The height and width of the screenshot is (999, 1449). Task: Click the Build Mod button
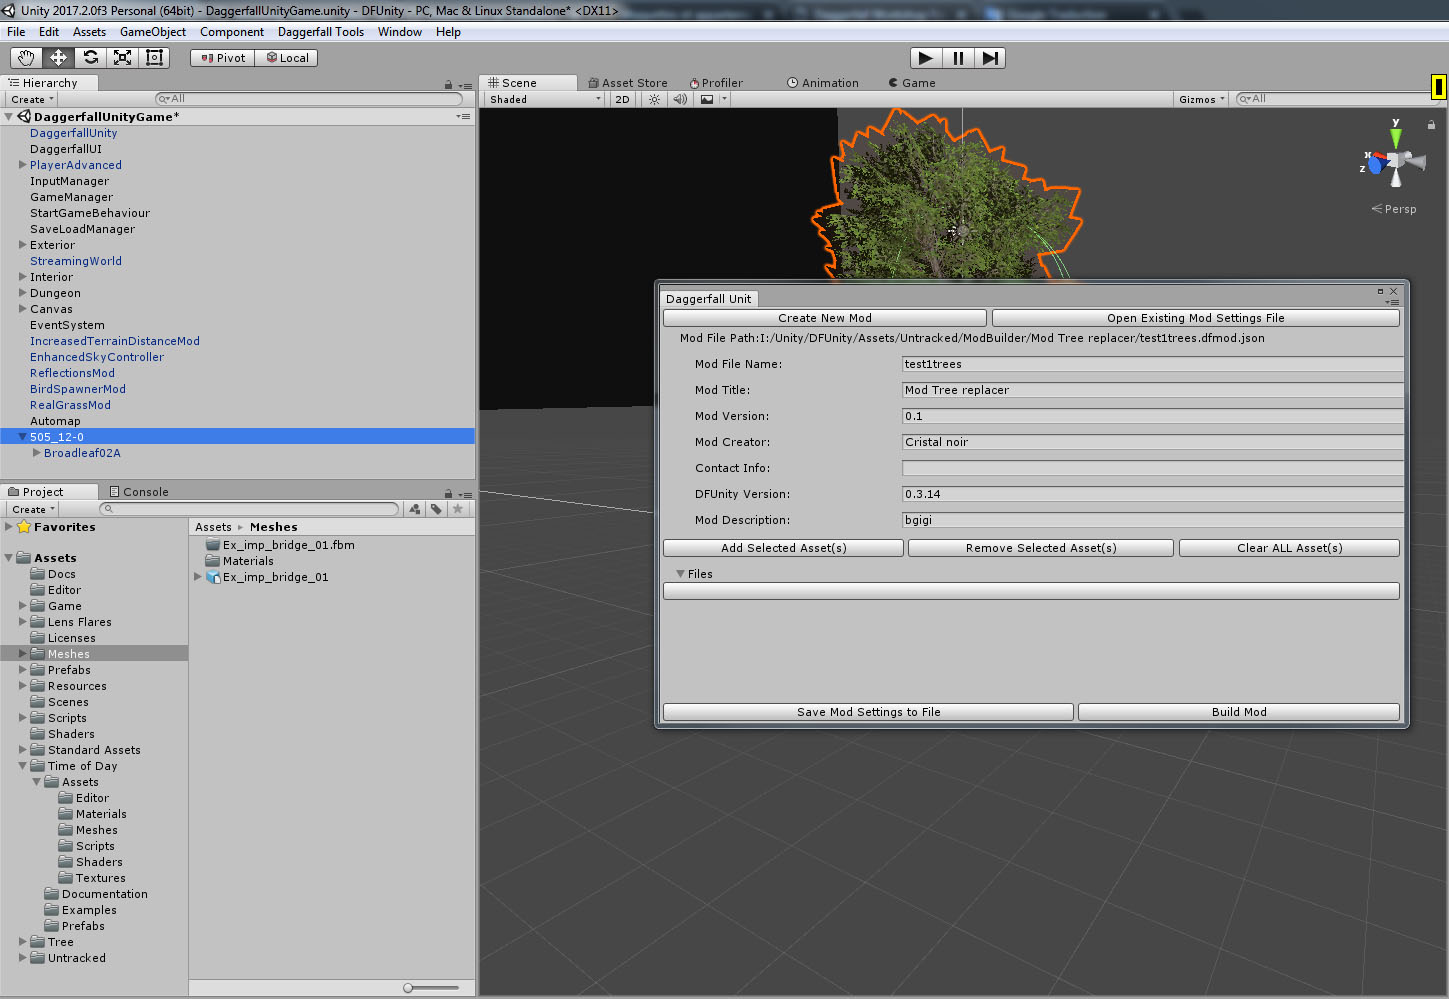[1238, 712]
